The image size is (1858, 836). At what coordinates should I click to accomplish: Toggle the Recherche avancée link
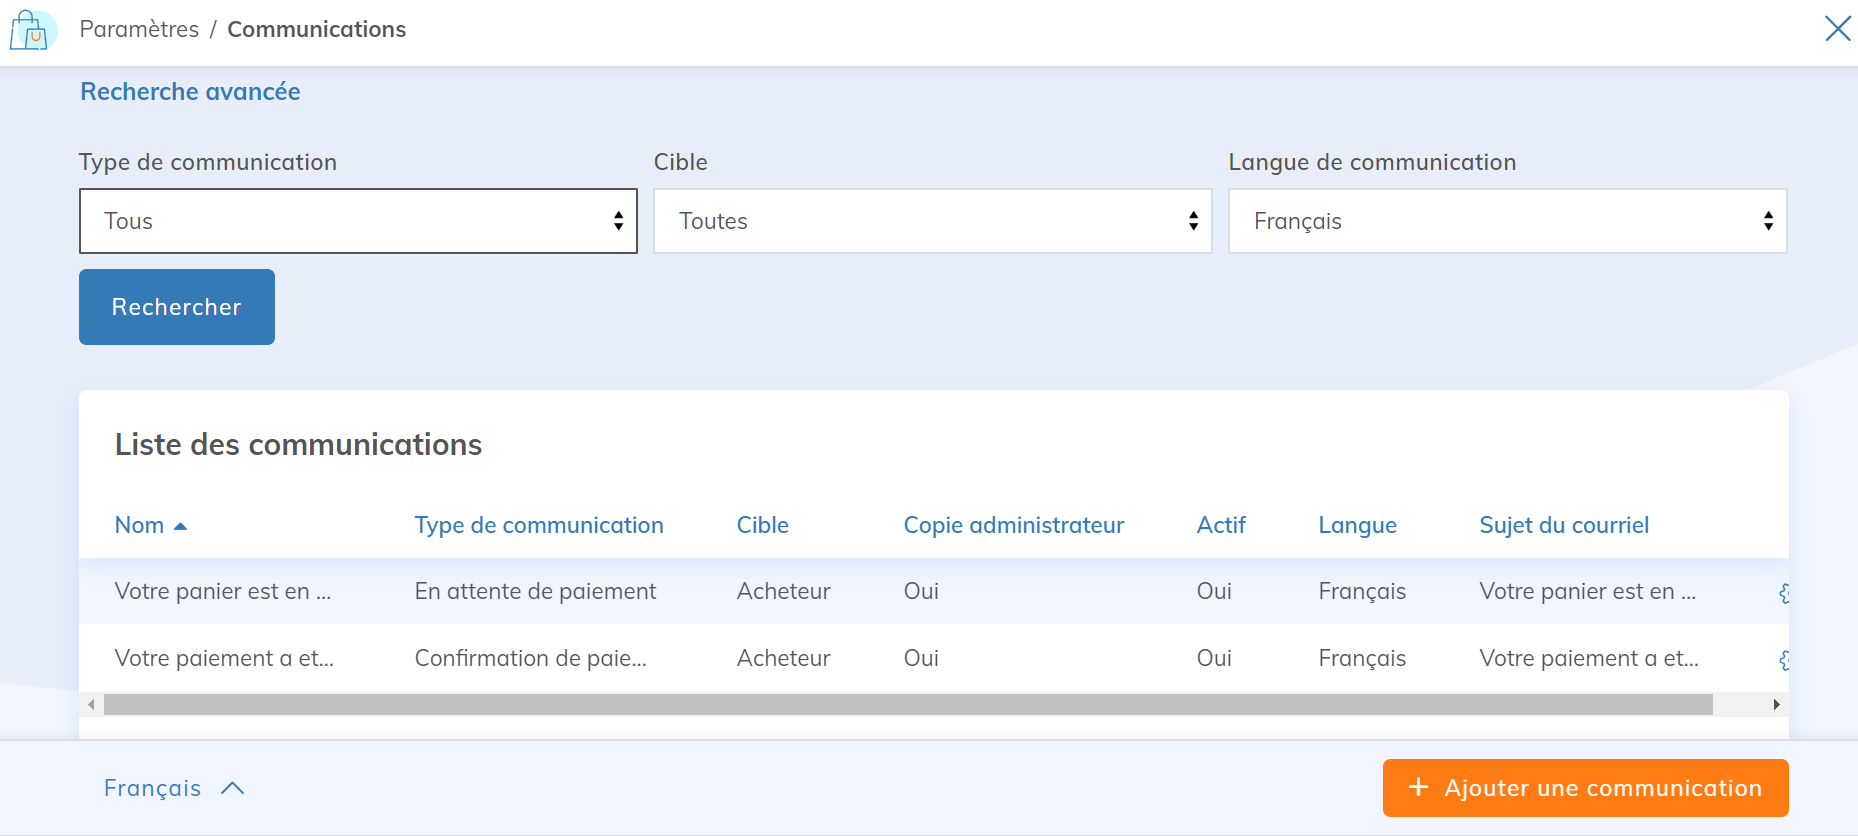pos(190,92)
